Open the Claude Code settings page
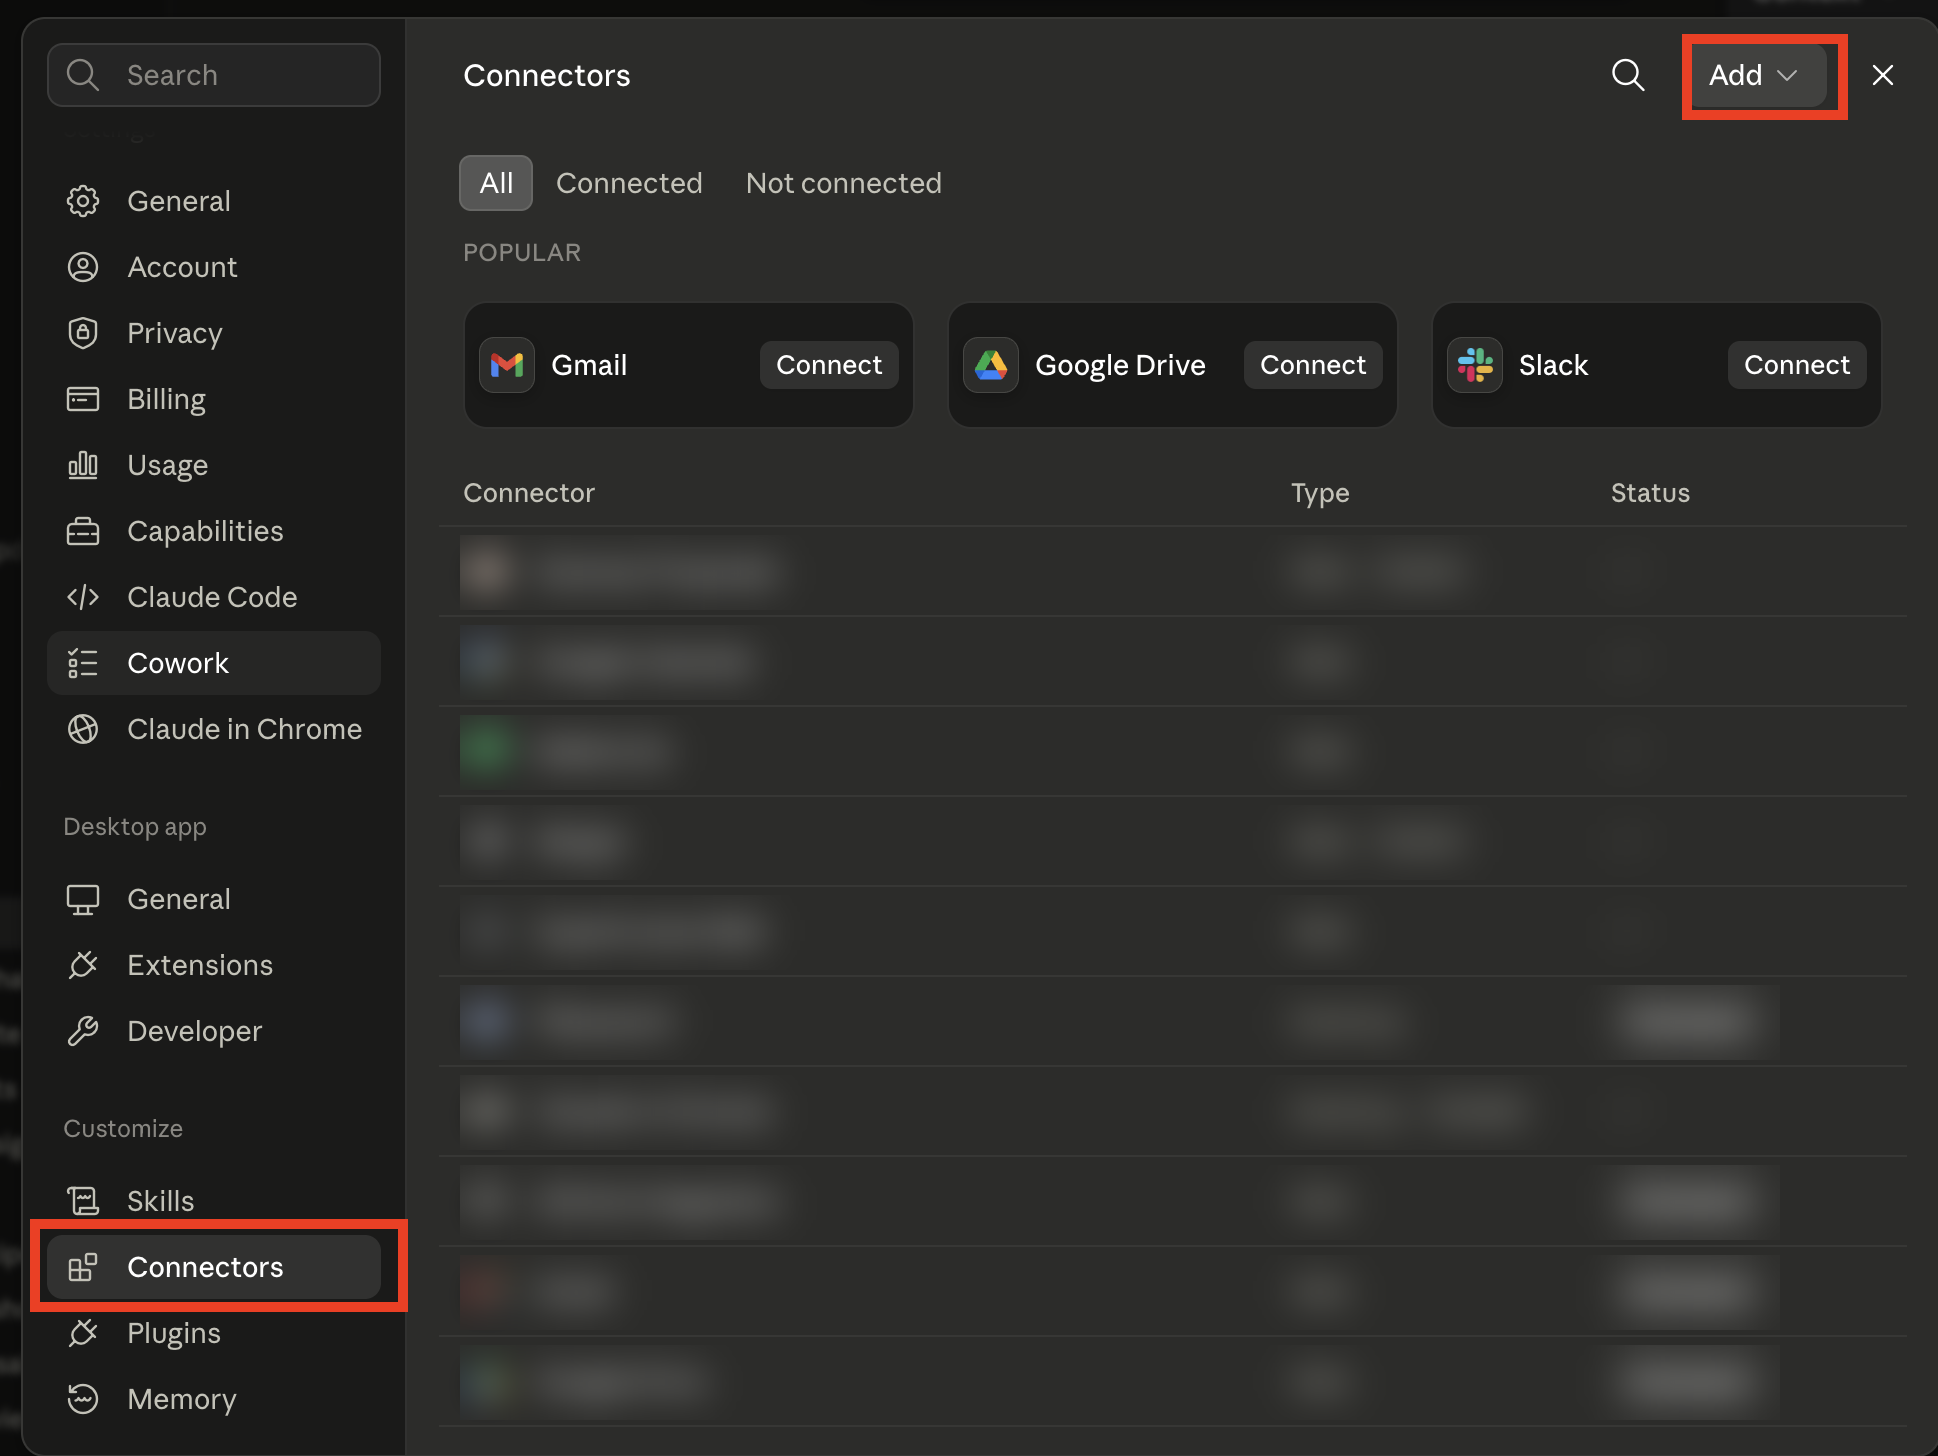 click(x=214, y=597)
